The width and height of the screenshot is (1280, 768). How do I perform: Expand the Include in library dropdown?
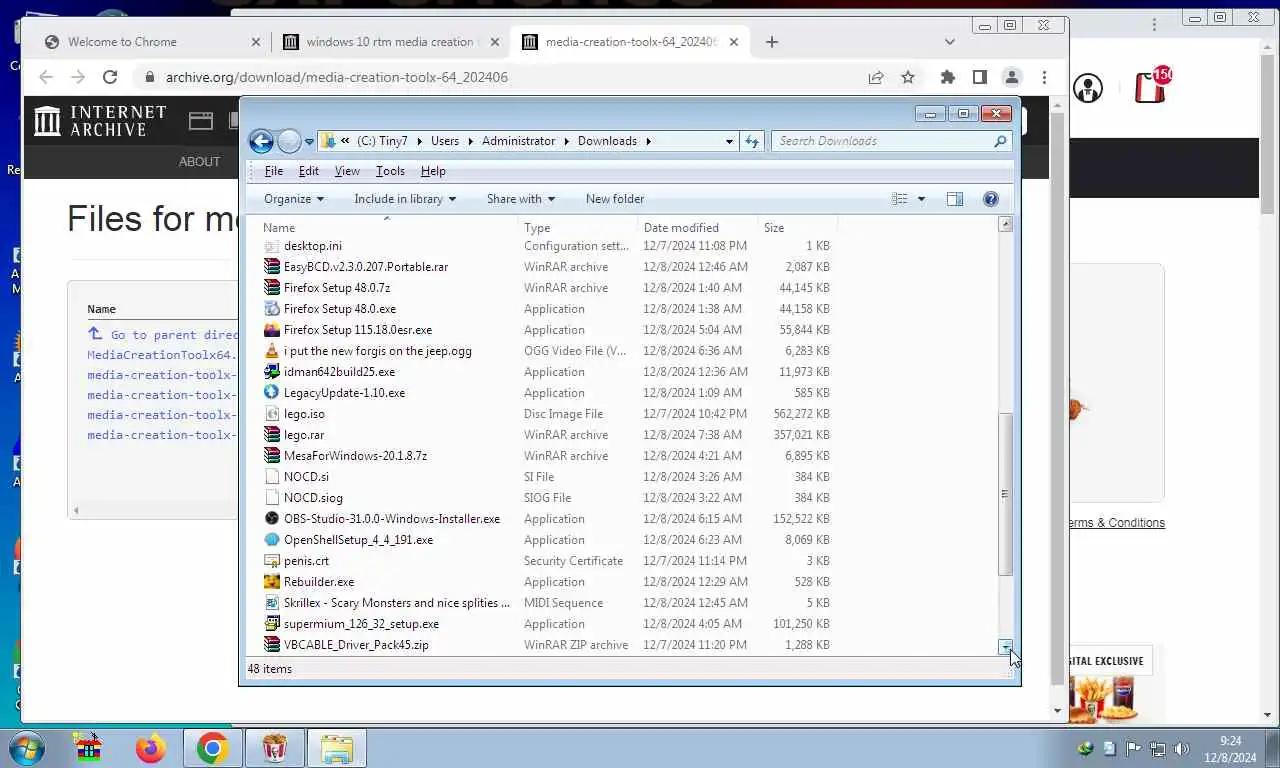coord(405,199)
